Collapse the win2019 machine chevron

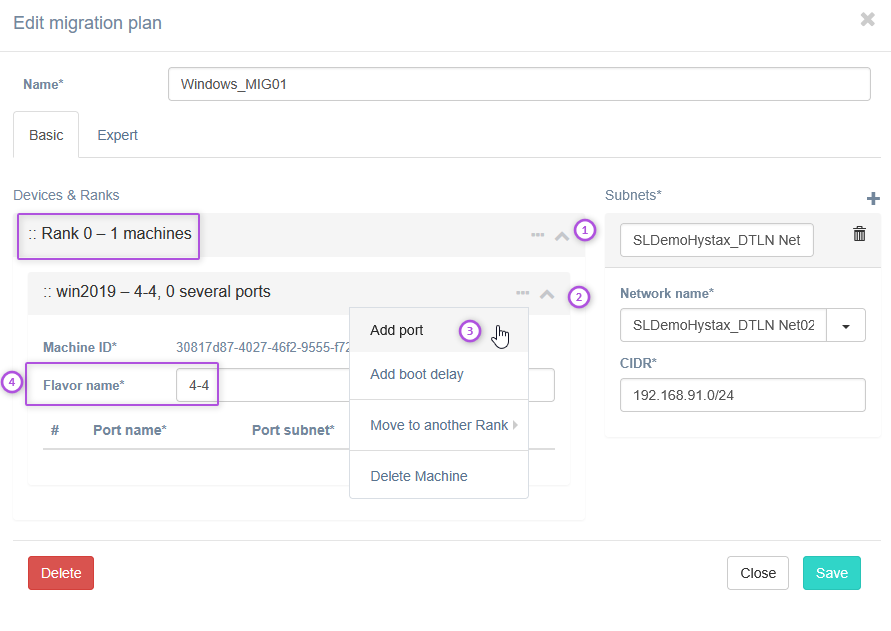pos(546,294)
